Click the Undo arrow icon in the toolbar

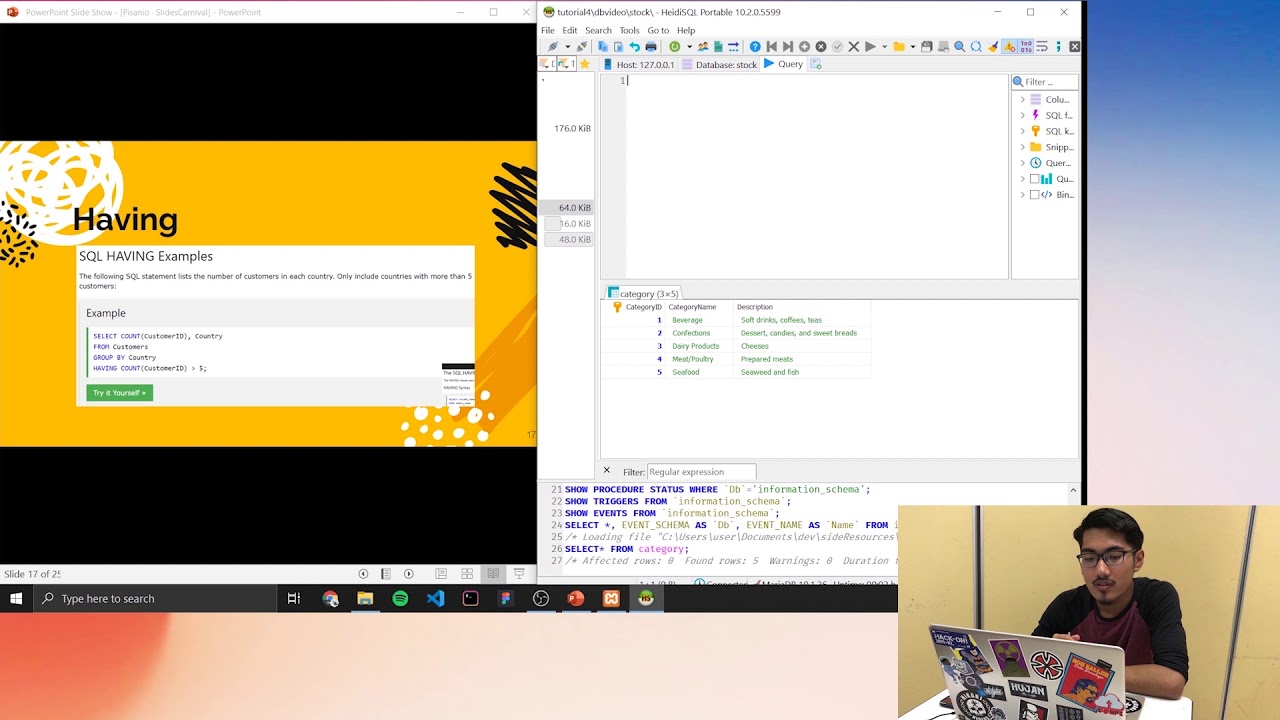tap(634, 47)
